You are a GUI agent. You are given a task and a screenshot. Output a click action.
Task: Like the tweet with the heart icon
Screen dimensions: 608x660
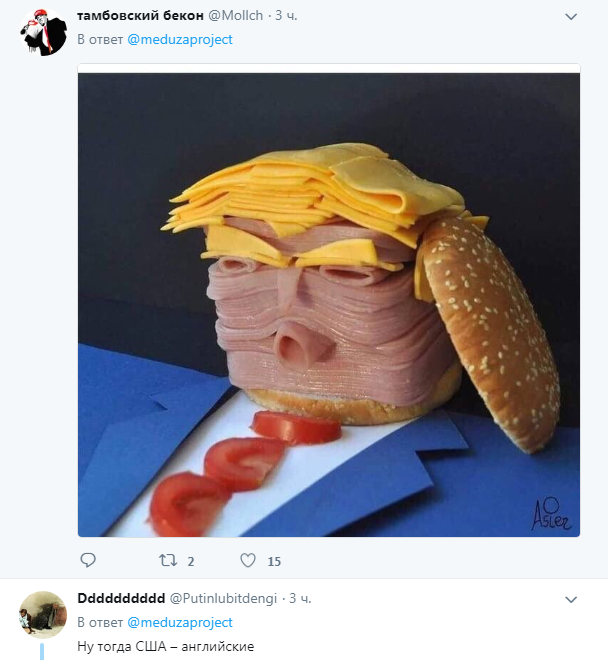coord(247,560)
